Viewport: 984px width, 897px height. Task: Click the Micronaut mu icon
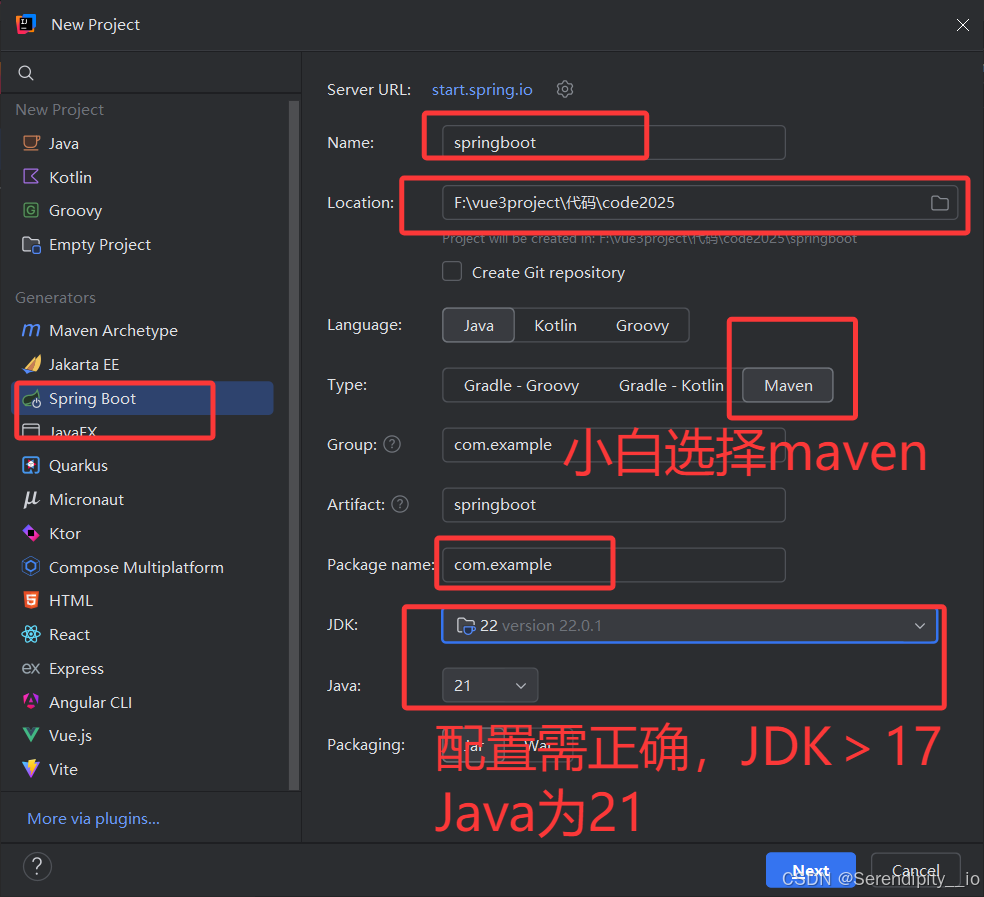point(31,499)
